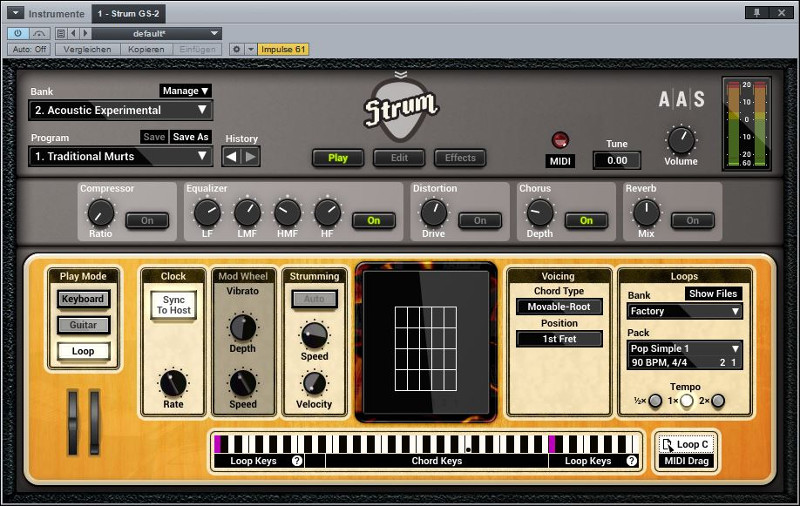Image resolution: width=800 pixels, height=506 pixels.
Task: Open the Manage menu
Action: (186, 91)
